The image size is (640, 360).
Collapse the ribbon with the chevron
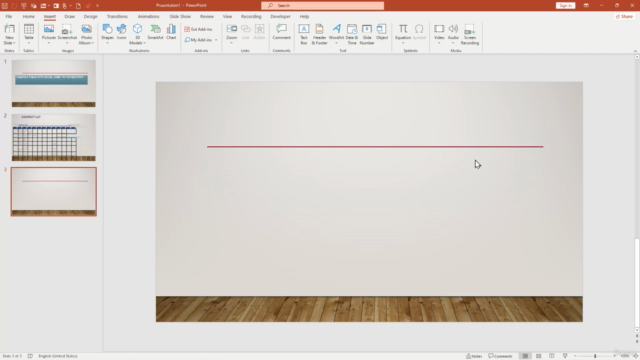click(635, 51)
